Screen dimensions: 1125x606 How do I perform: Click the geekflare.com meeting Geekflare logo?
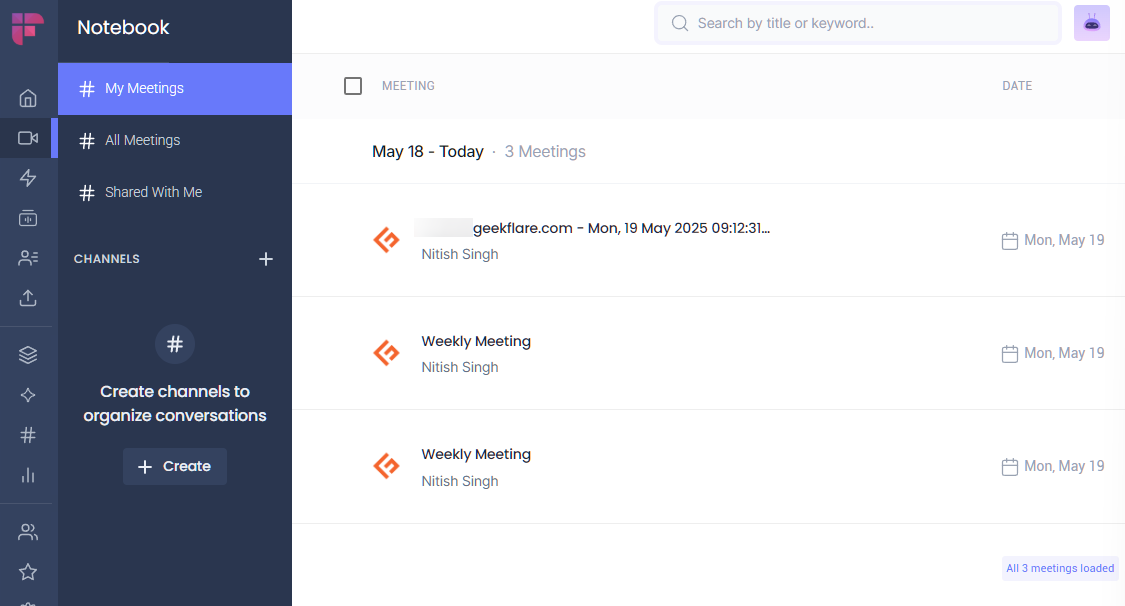[x=387, y=240]
